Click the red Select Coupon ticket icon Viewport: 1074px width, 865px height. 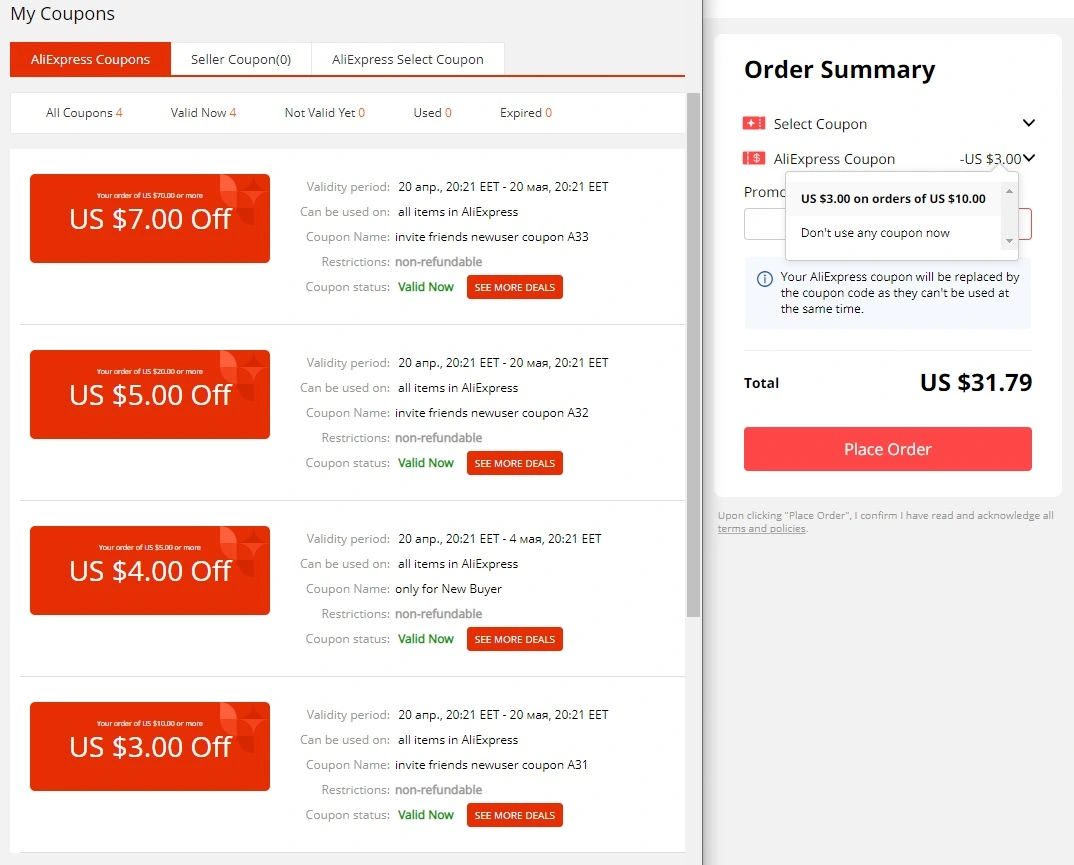(x=753, y=123)
